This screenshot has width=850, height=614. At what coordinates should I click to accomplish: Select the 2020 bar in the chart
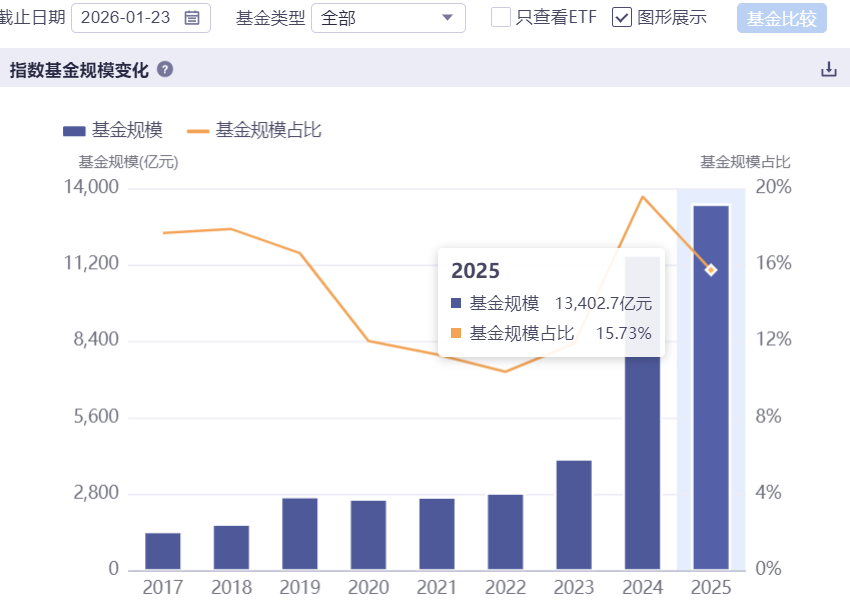pos(369,535)
